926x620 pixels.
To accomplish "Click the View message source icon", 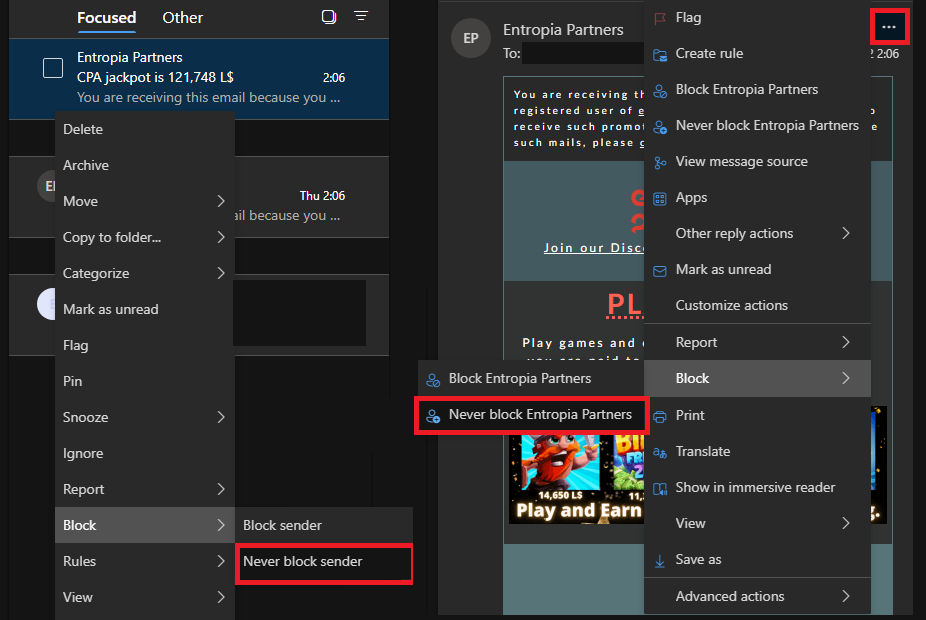I will (660, 162).
